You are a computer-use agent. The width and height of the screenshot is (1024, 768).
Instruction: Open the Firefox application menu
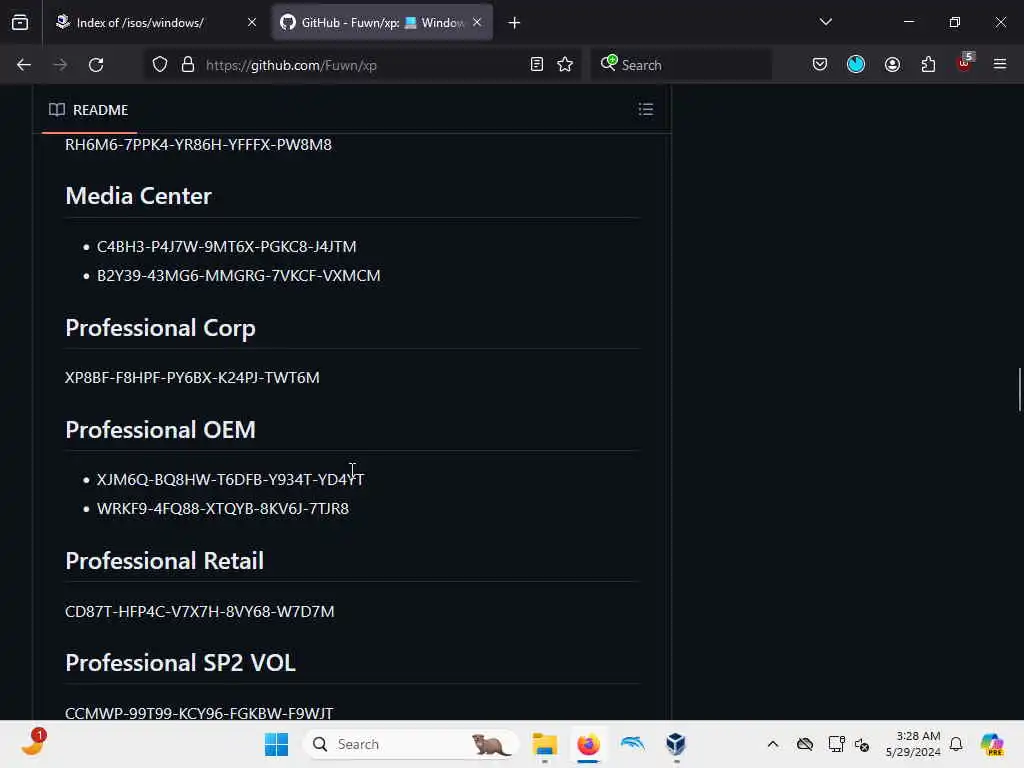pyautogui.click(x=1000, y=65)
